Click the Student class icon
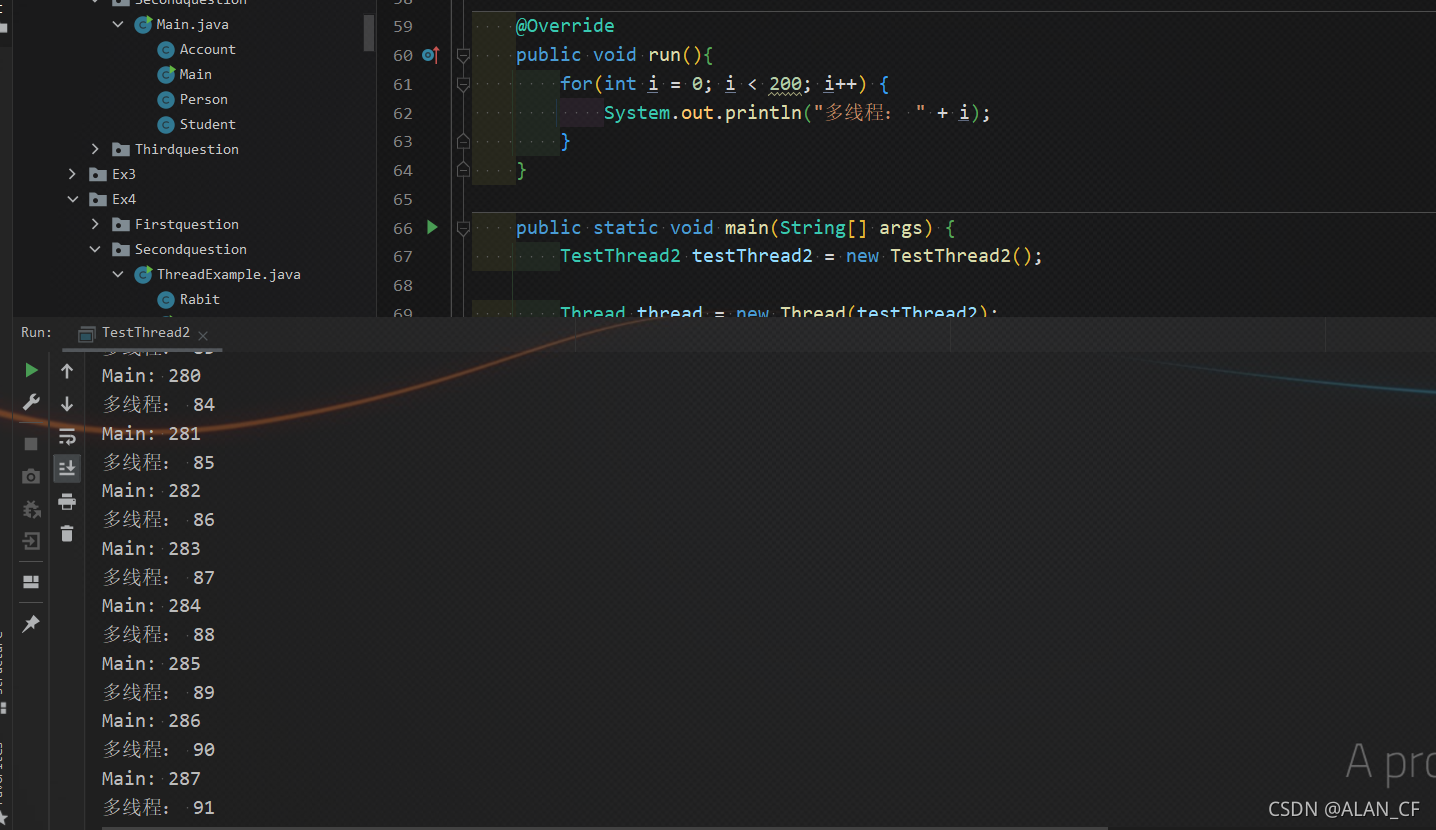Screen dimensions: 1436x830 [166, 125]
